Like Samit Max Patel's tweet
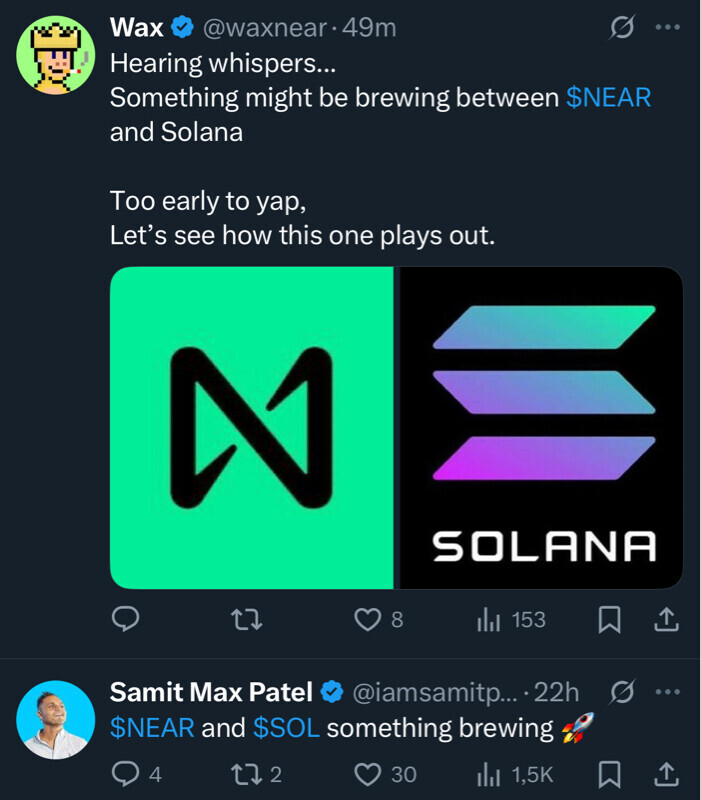701x800 pixels. pyautogui.click(x=369, y=773)
